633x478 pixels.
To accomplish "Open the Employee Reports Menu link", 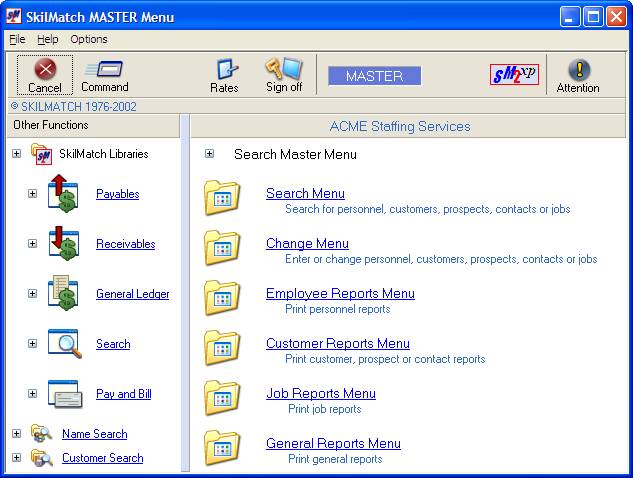I will [x=340, y=294].
